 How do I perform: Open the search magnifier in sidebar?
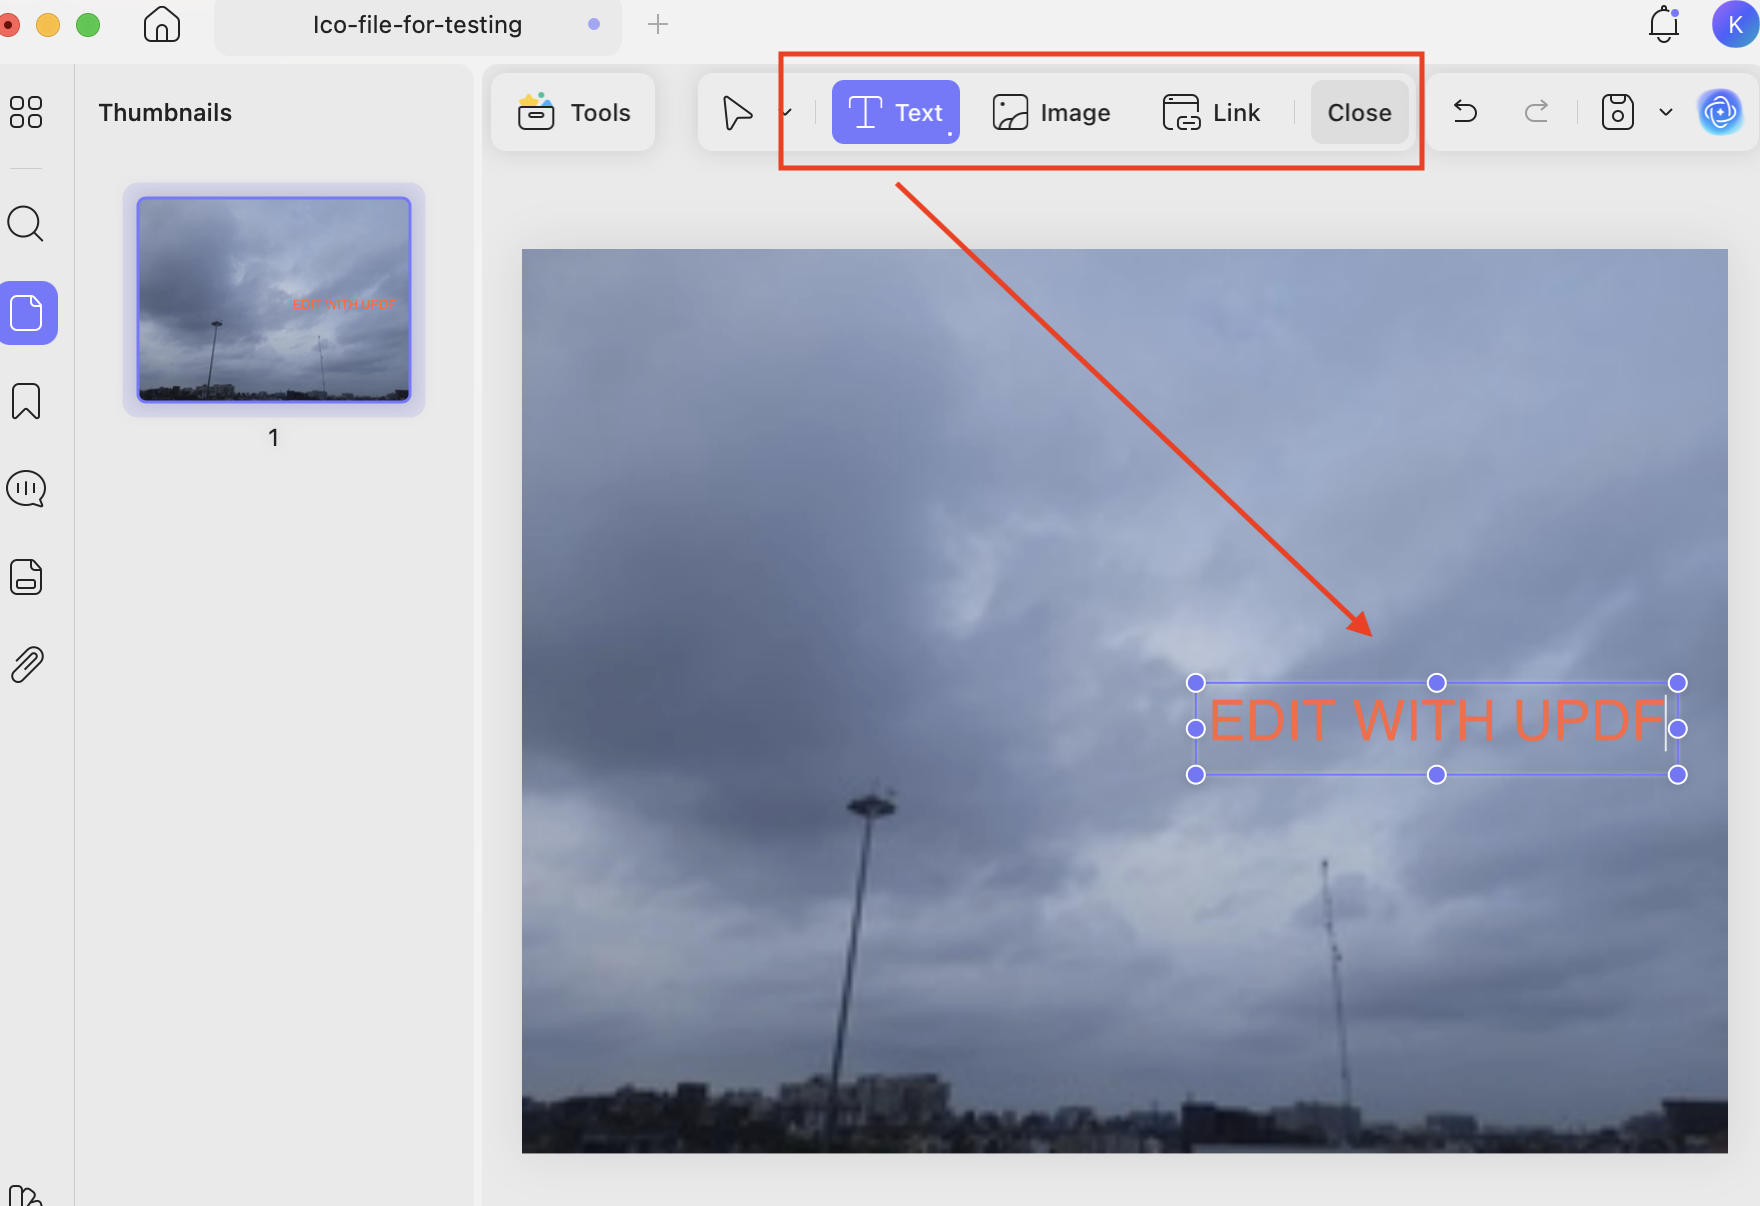coord(26,224)
